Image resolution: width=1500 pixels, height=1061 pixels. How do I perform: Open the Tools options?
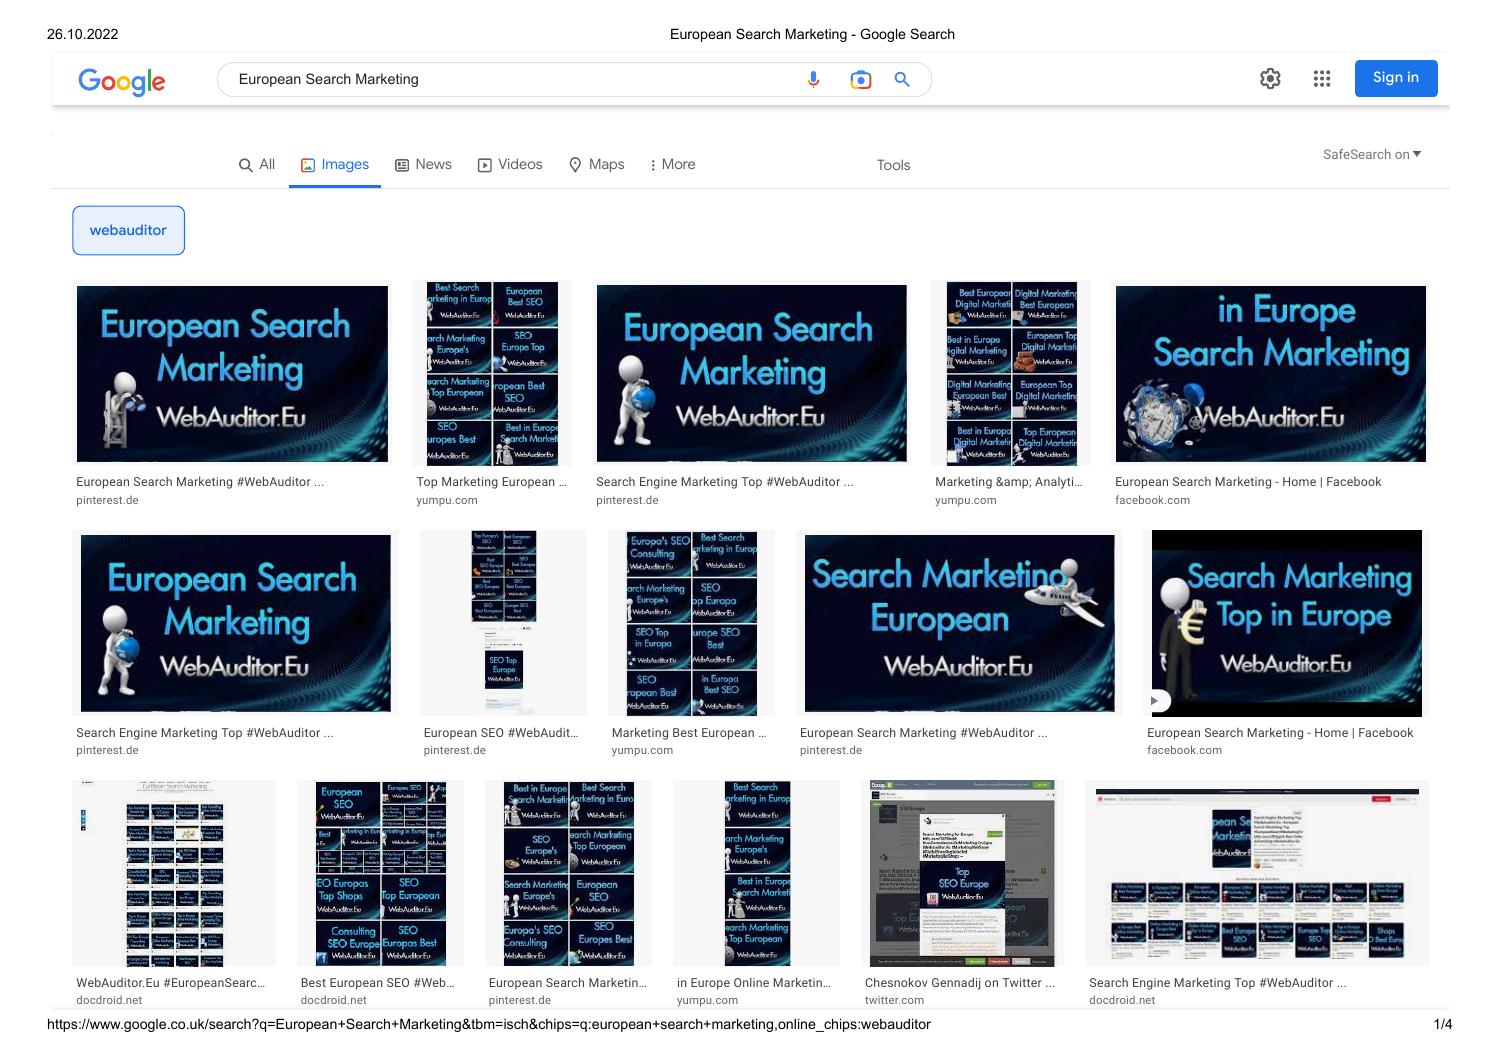892,165
